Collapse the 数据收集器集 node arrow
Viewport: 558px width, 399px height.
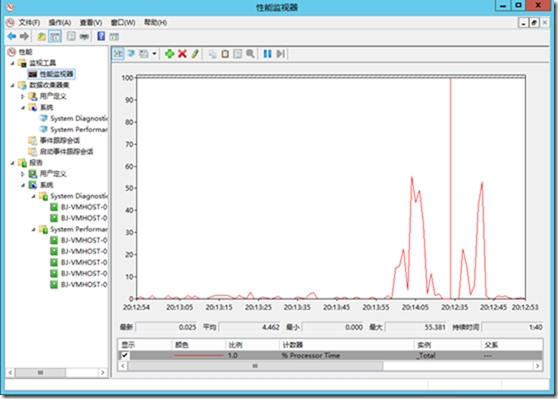pyautogui.click(x=13, y=85)
